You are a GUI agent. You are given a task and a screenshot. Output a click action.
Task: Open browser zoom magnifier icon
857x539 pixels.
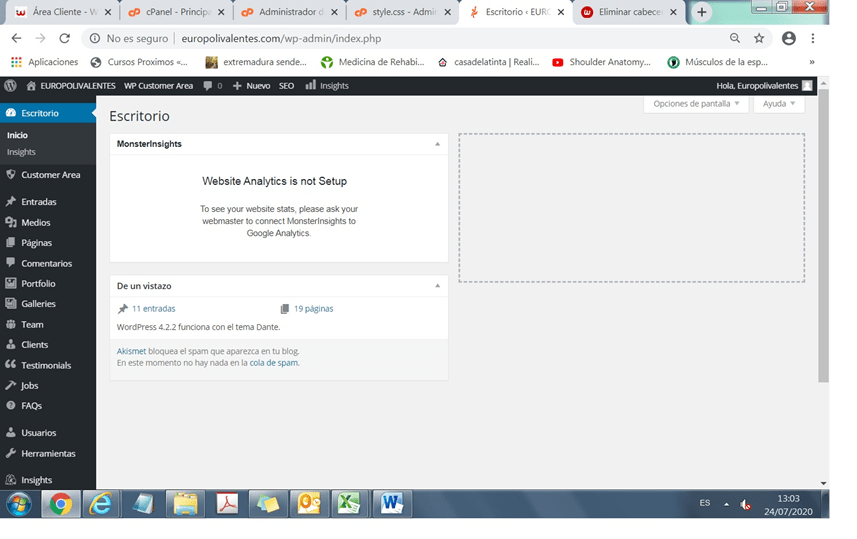coord(735,38)
